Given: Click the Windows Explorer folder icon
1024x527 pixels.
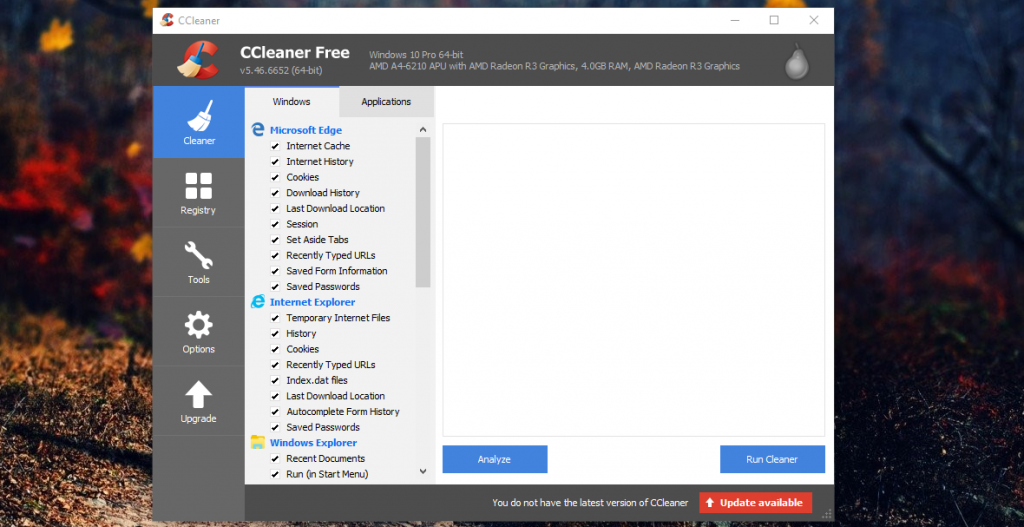Looking at the screenshot, I should coord(258,442).
